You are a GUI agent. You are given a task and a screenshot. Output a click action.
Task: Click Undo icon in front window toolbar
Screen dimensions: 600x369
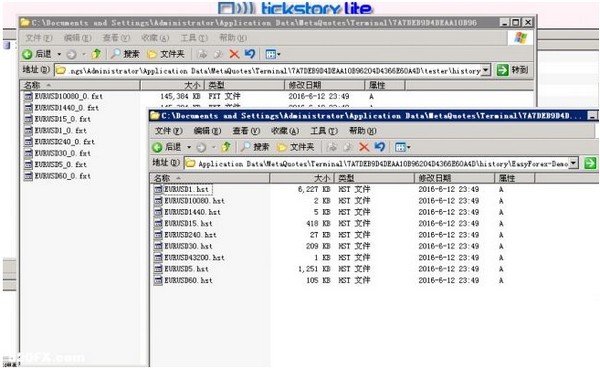click(380, 147)
